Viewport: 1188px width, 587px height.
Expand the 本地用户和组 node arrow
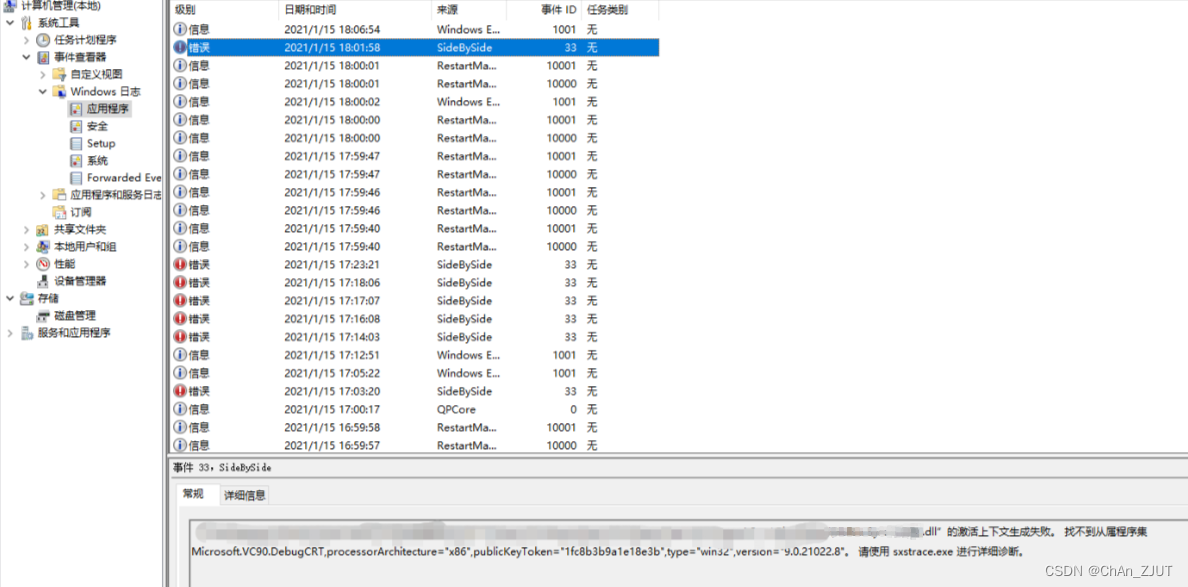(x=27, y=247)
